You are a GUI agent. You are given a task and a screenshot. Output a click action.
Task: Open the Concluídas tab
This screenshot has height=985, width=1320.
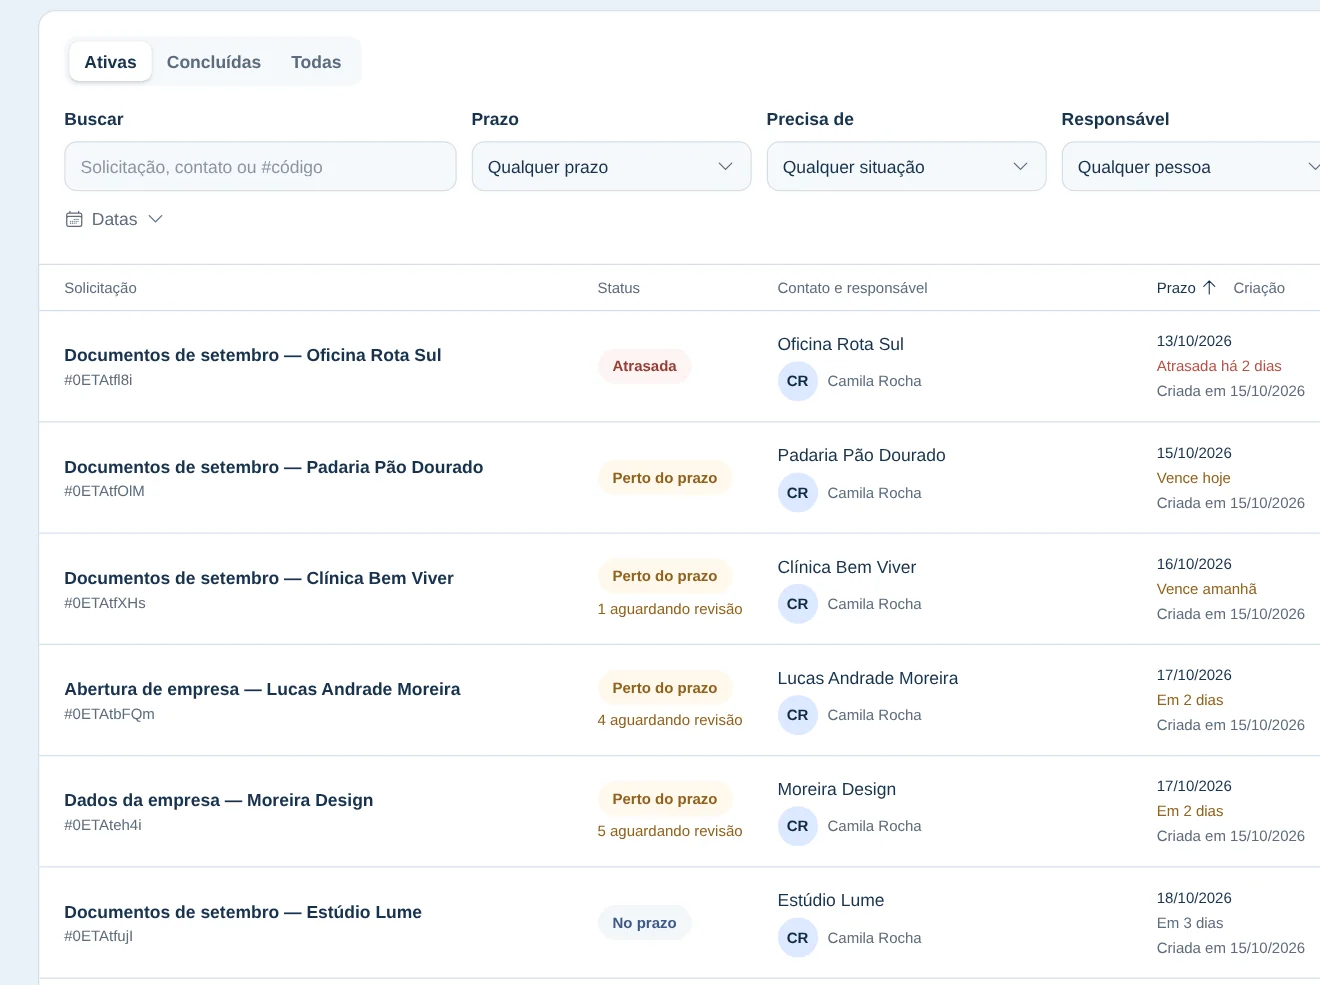point(214,62)
